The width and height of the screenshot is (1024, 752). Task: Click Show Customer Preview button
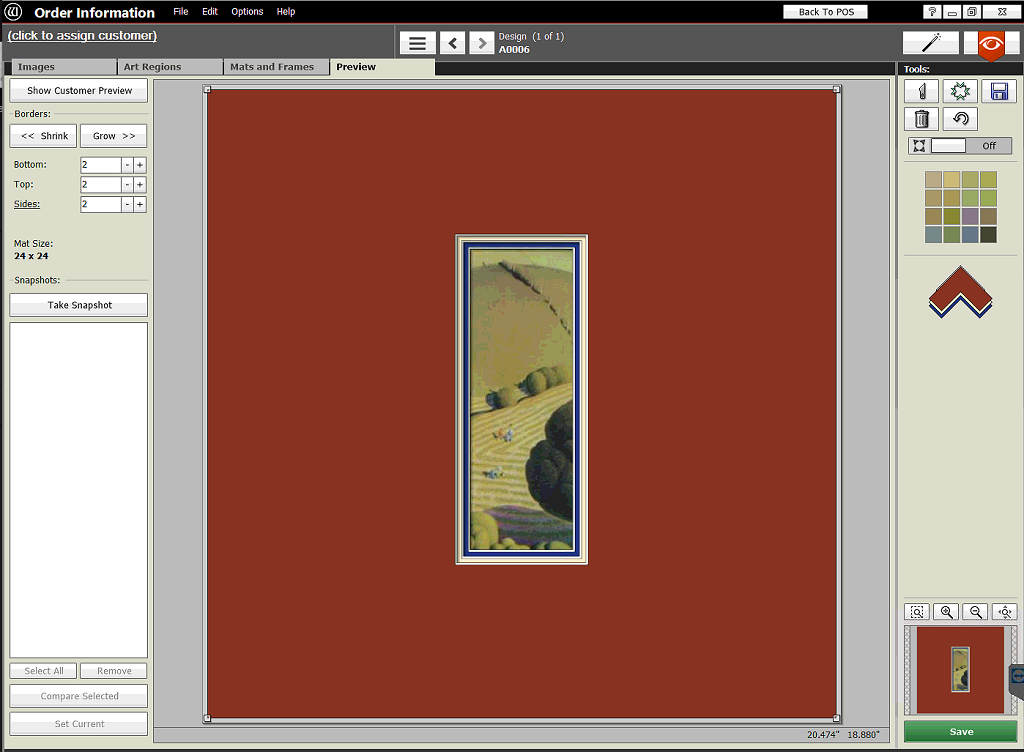(78, 91)
